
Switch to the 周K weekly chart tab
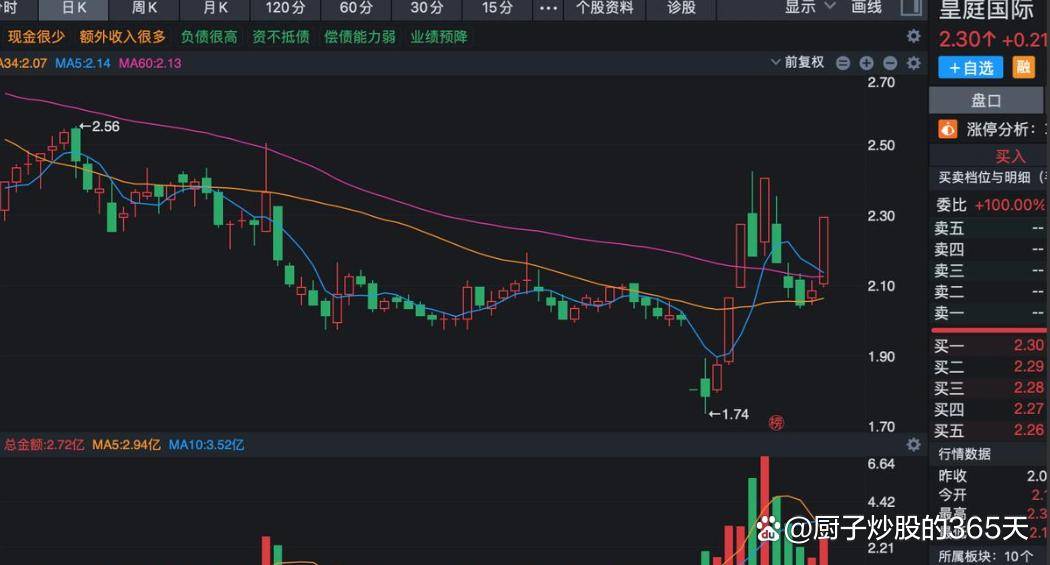pyautogui.click(x=144, y=7)
